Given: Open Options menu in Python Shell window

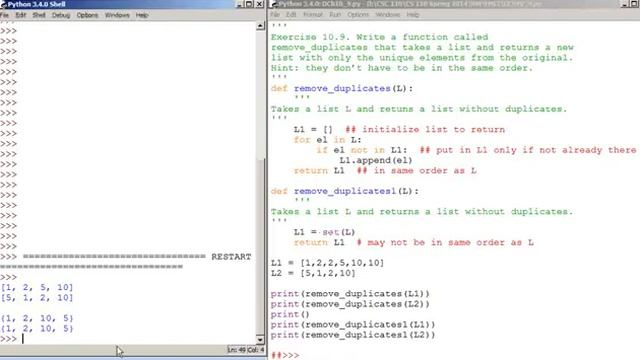Looking at the screenshot, I should tap(87, 15).
